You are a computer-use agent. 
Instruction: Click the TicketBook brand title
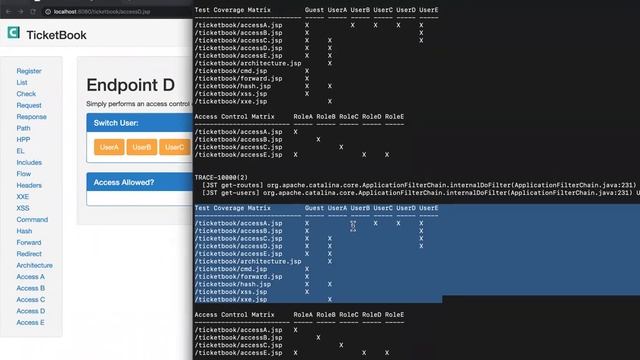[x=56, y=35]
